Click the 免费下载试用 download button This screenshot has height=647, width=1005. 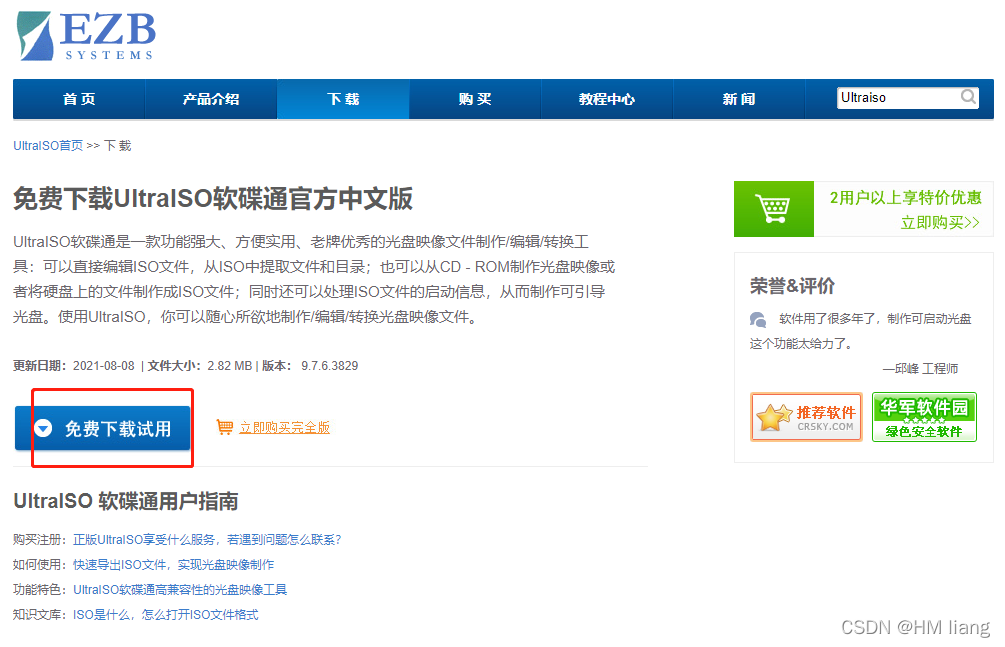click(103, 428)
